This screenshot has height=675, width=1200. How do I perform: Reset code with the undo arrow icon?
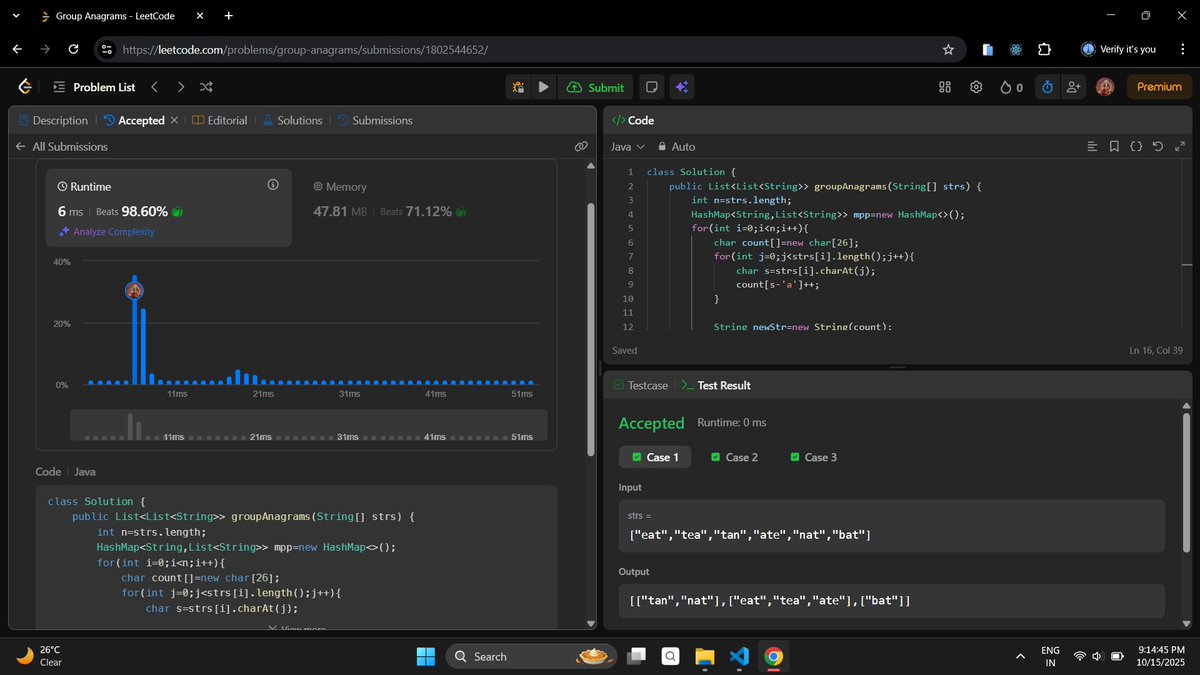pos(1158,146)
